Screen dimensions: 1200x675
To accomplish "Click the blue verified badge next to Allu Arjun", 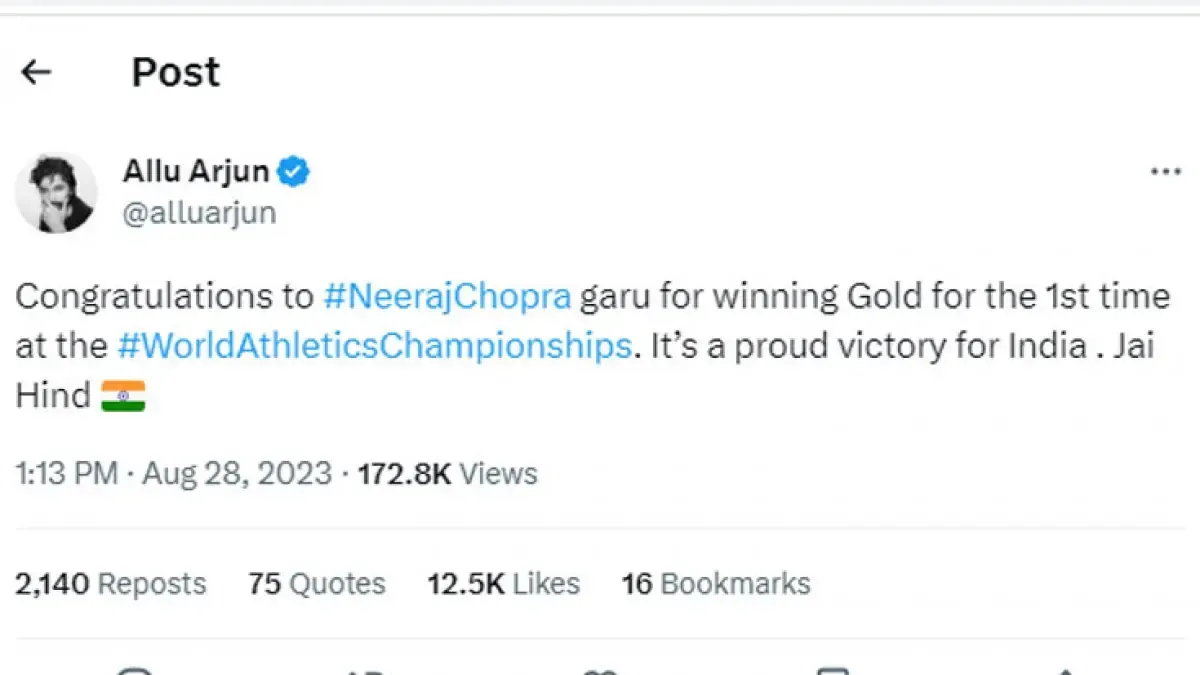I will (x=292, y=170).
